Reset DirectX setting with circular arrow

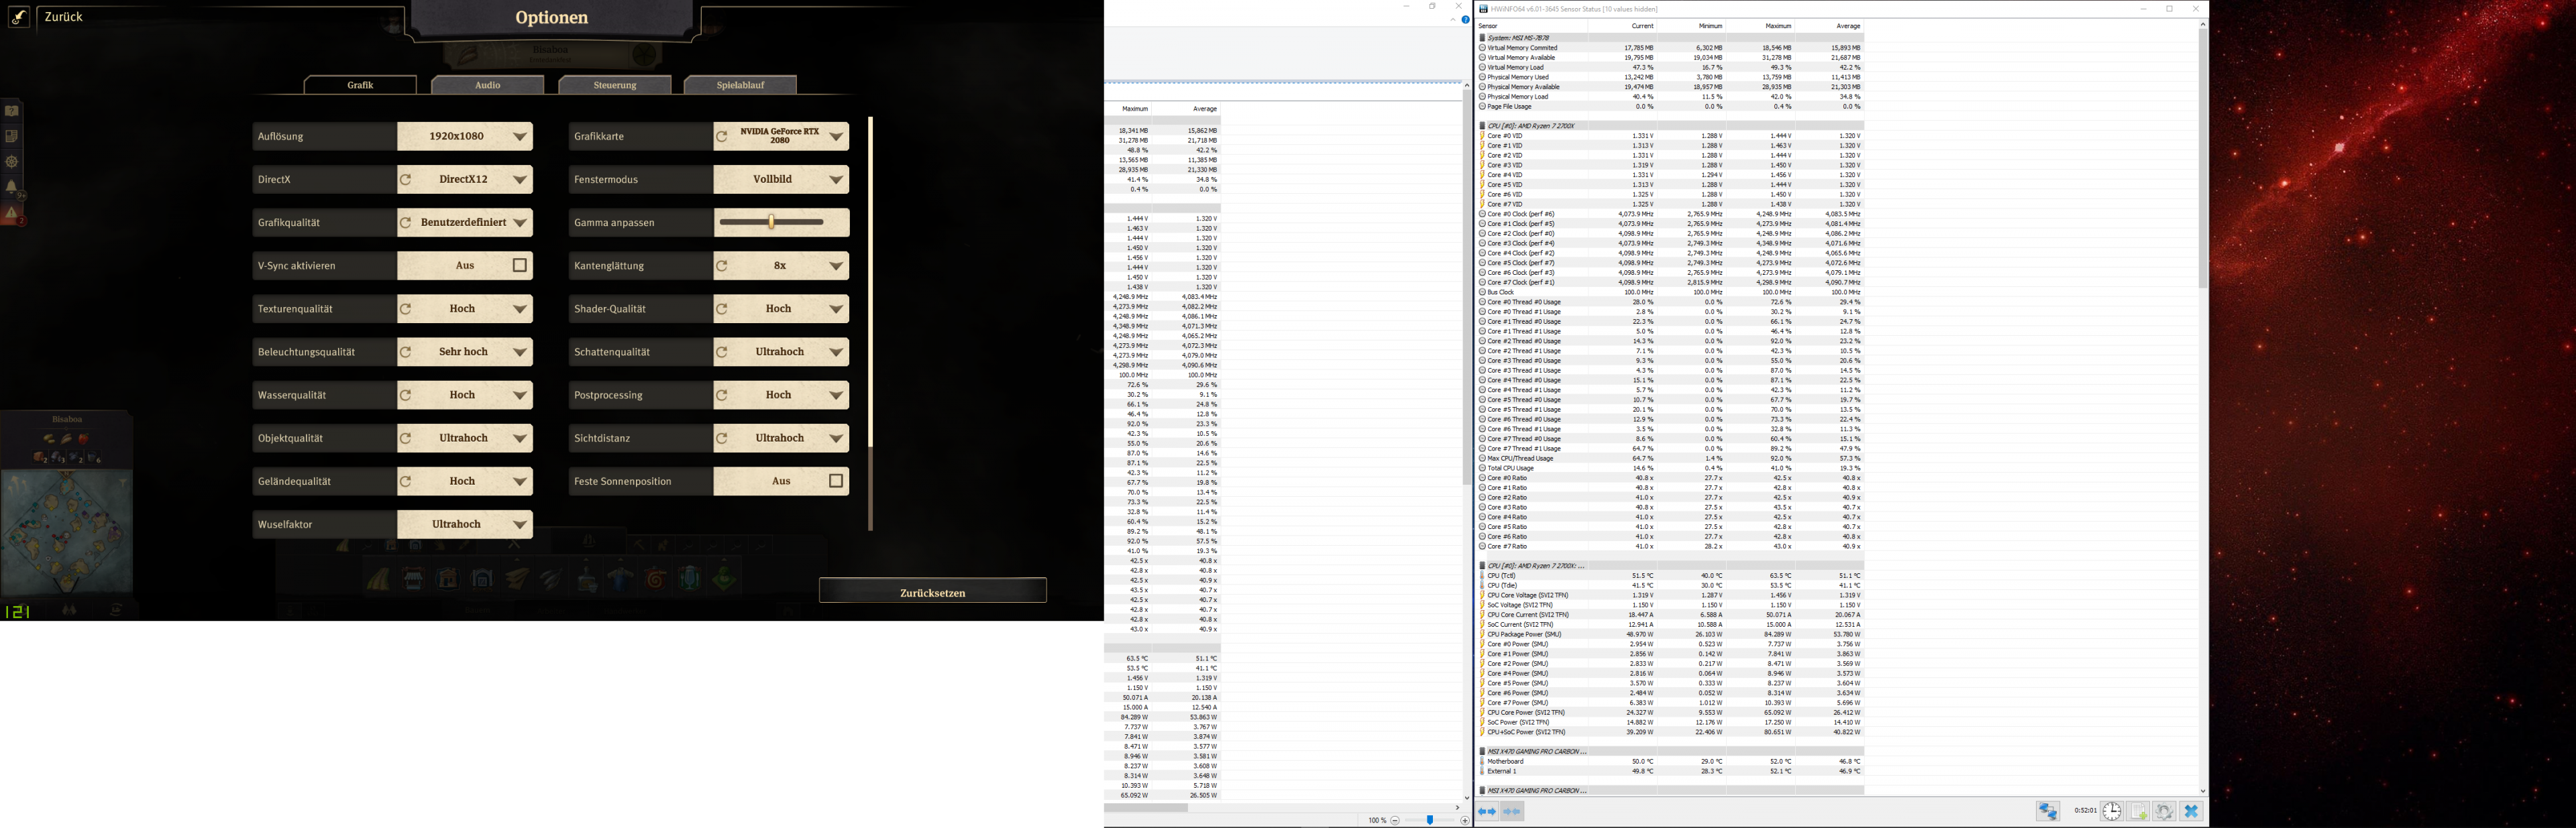(406, 180)
